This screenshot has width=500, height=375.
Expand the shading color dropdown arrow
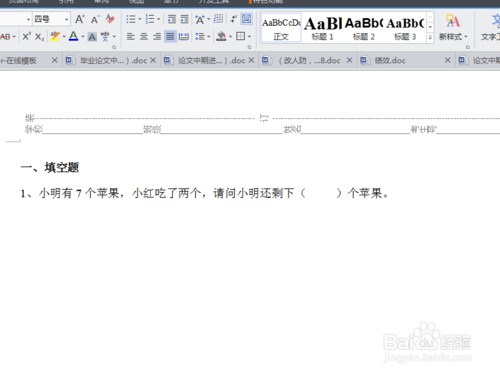coord(230,36)
